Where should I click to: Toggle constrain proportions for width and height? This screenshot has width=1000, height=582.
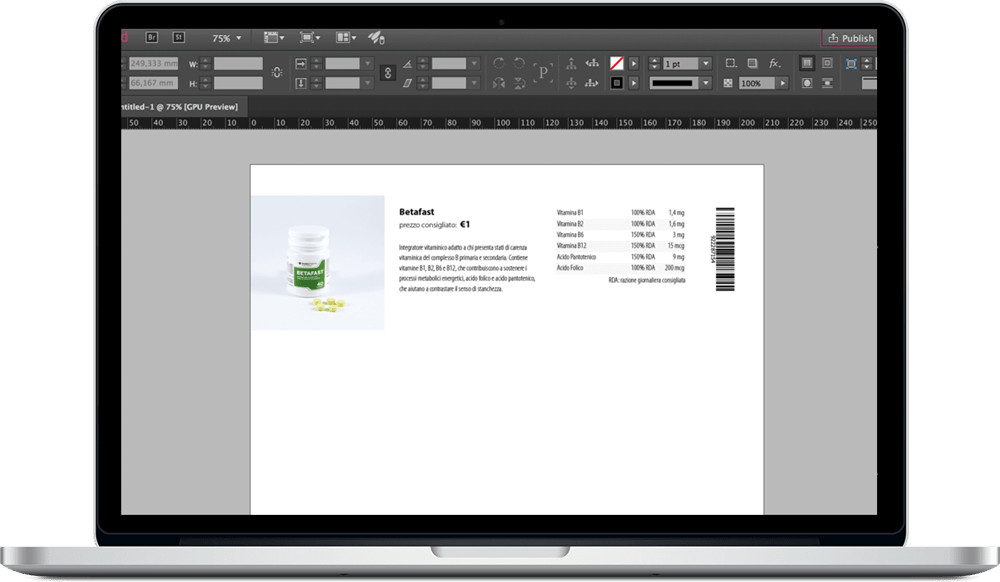[277, 73]
